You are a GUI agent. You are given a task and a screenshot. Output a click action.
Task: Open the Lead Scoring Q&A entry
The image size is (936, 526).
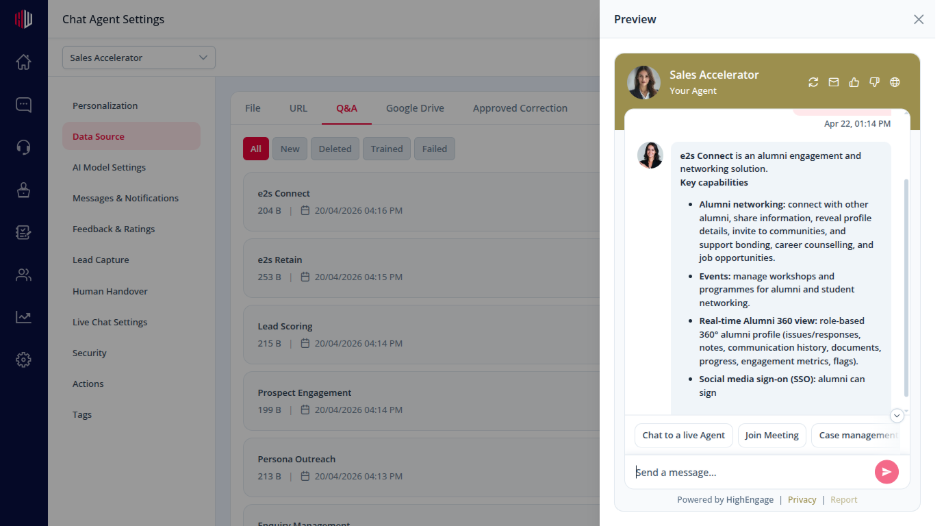click(421, 334)
